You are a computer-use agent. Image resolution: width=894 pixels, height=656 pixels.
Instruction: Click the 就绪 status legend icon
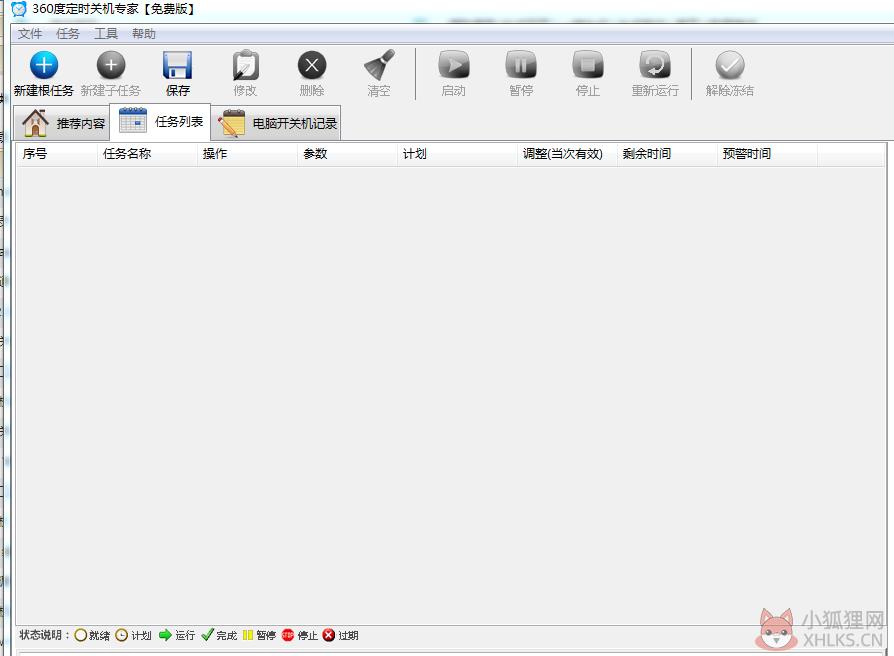coord(80,635)
